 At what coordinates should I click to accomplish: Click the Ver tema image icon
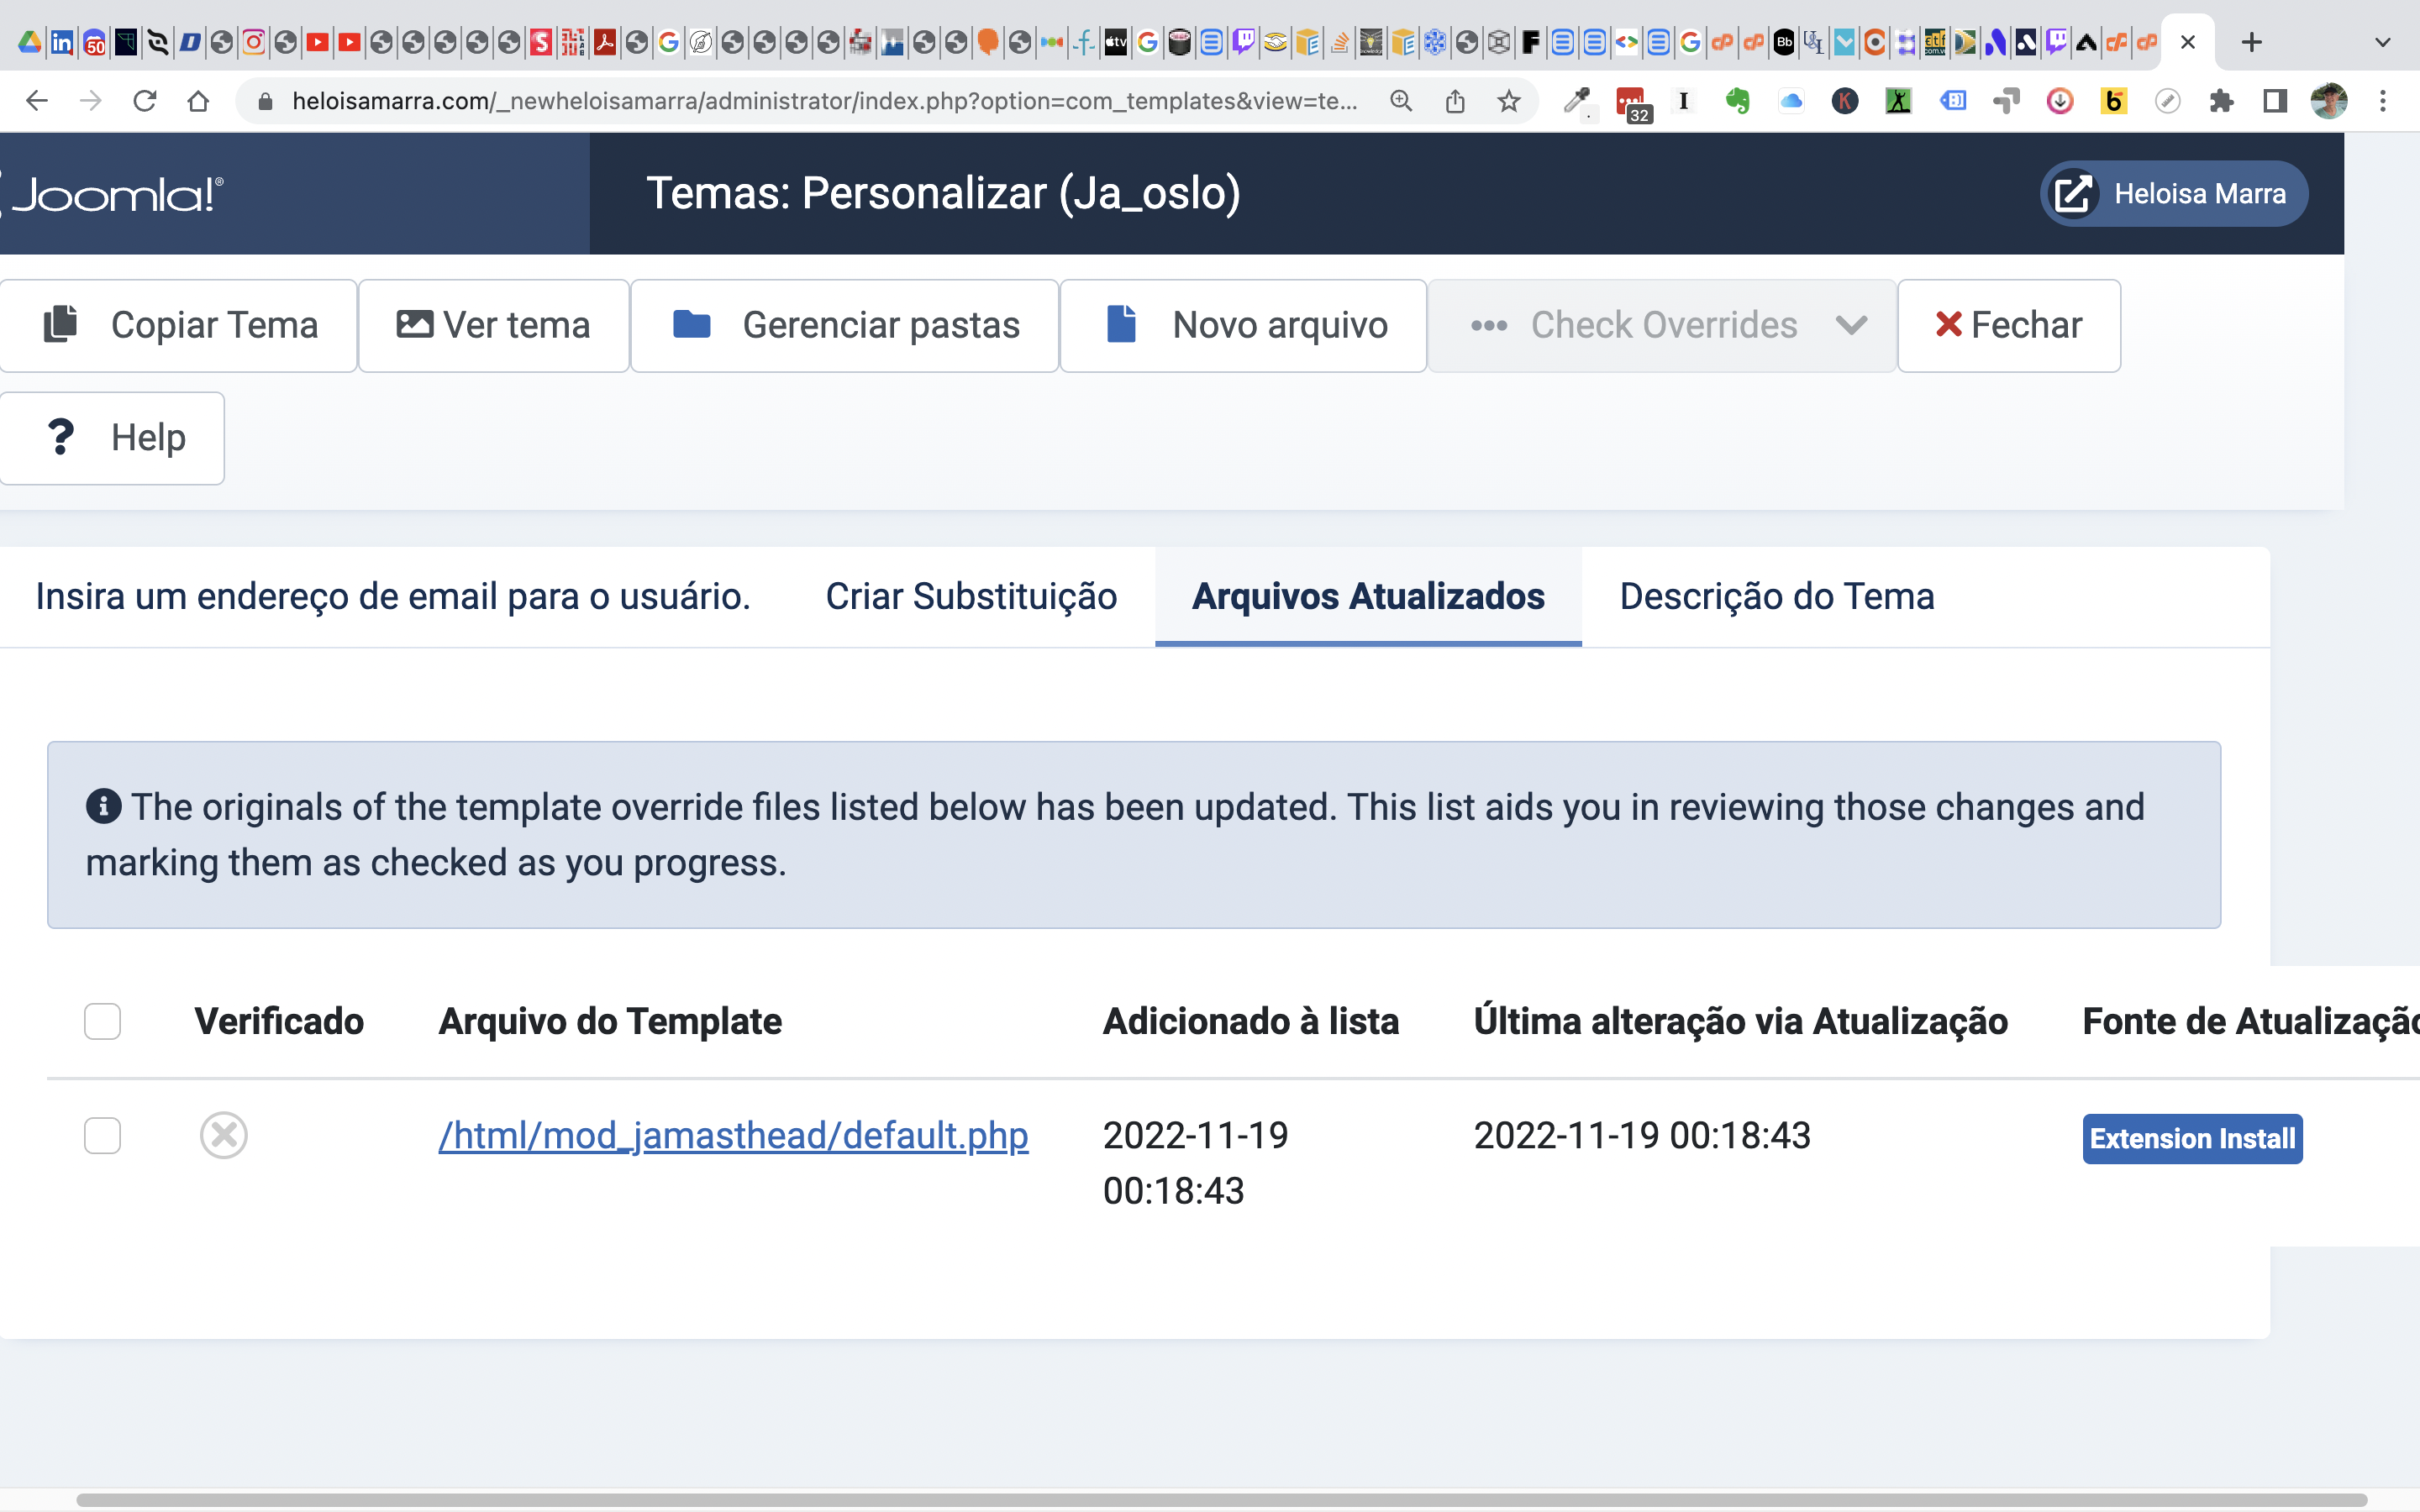pos(414,324)
